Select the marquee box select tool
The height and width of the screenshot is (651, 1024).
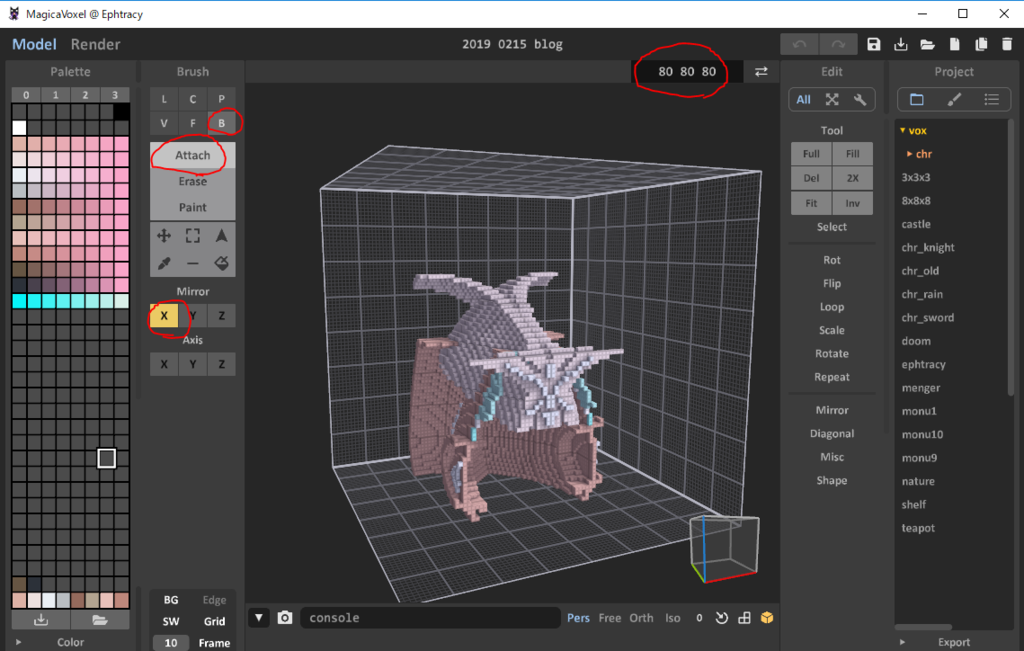[193, 236]
